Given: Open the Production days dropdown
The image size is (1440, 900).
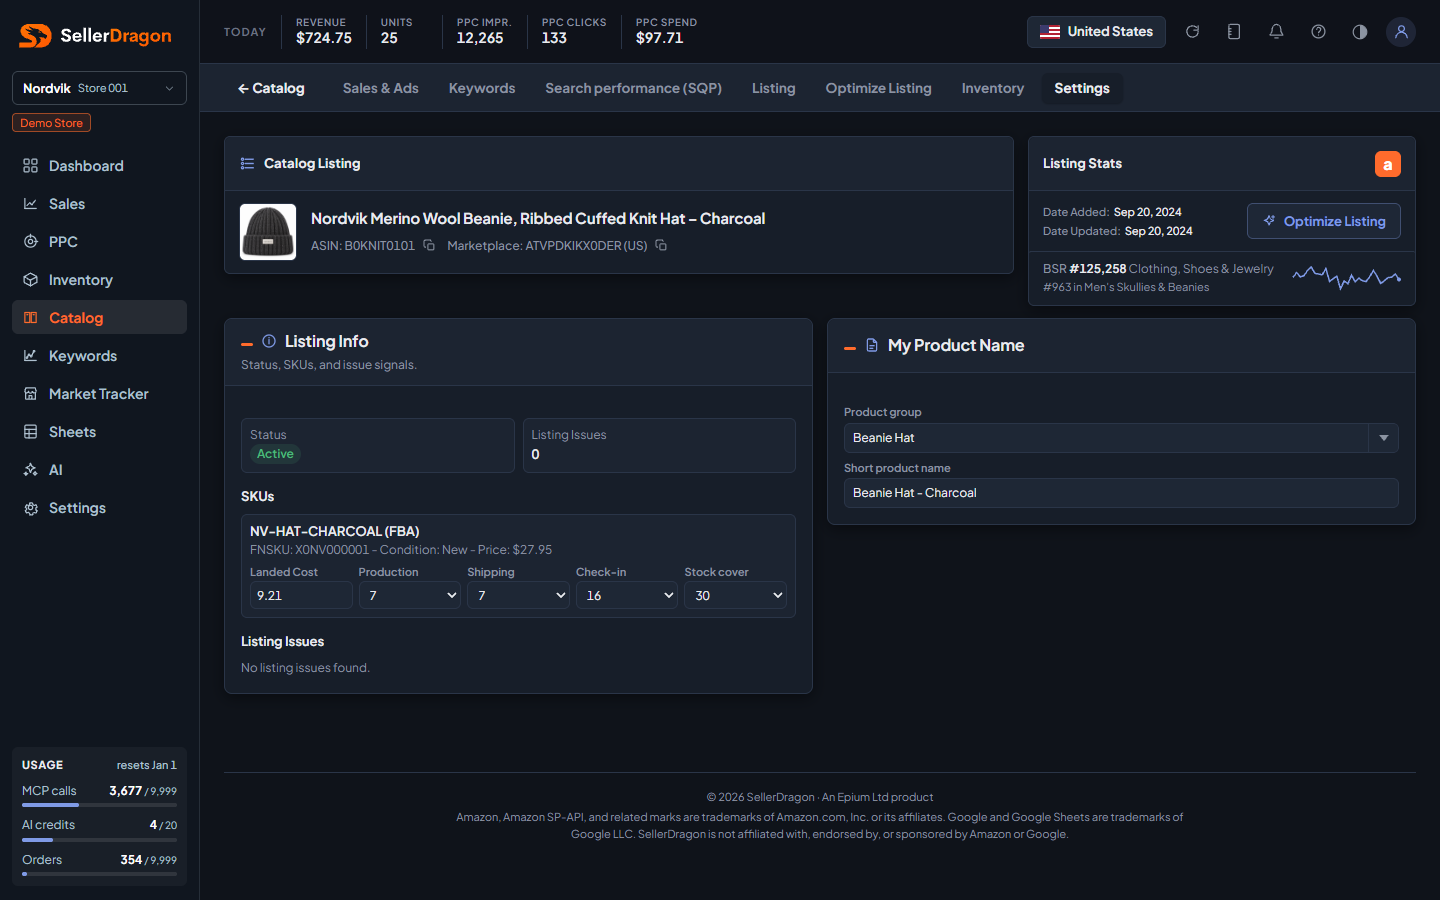Looking at the screenshot, I should [410, 595].
